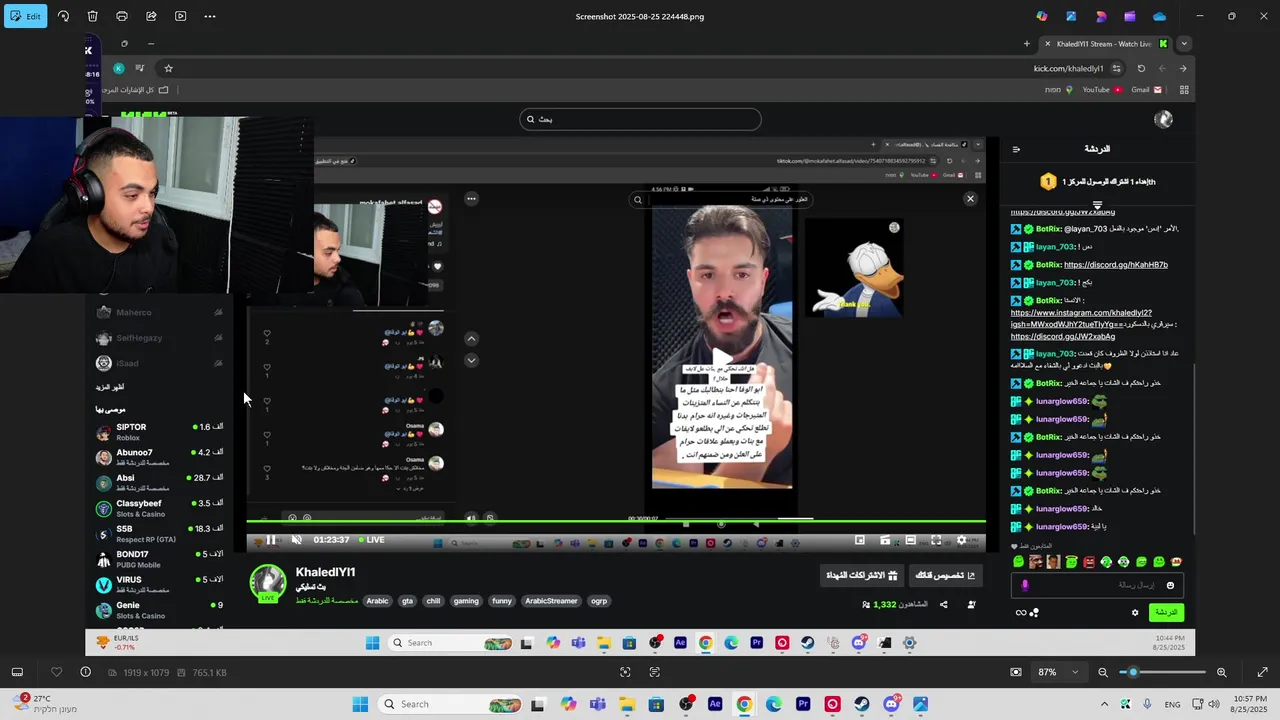The width and height of the screenshot is (1280, 720).
Task: Select the Arabic tag under KhaledlYl1
Action: pos(377,601)
